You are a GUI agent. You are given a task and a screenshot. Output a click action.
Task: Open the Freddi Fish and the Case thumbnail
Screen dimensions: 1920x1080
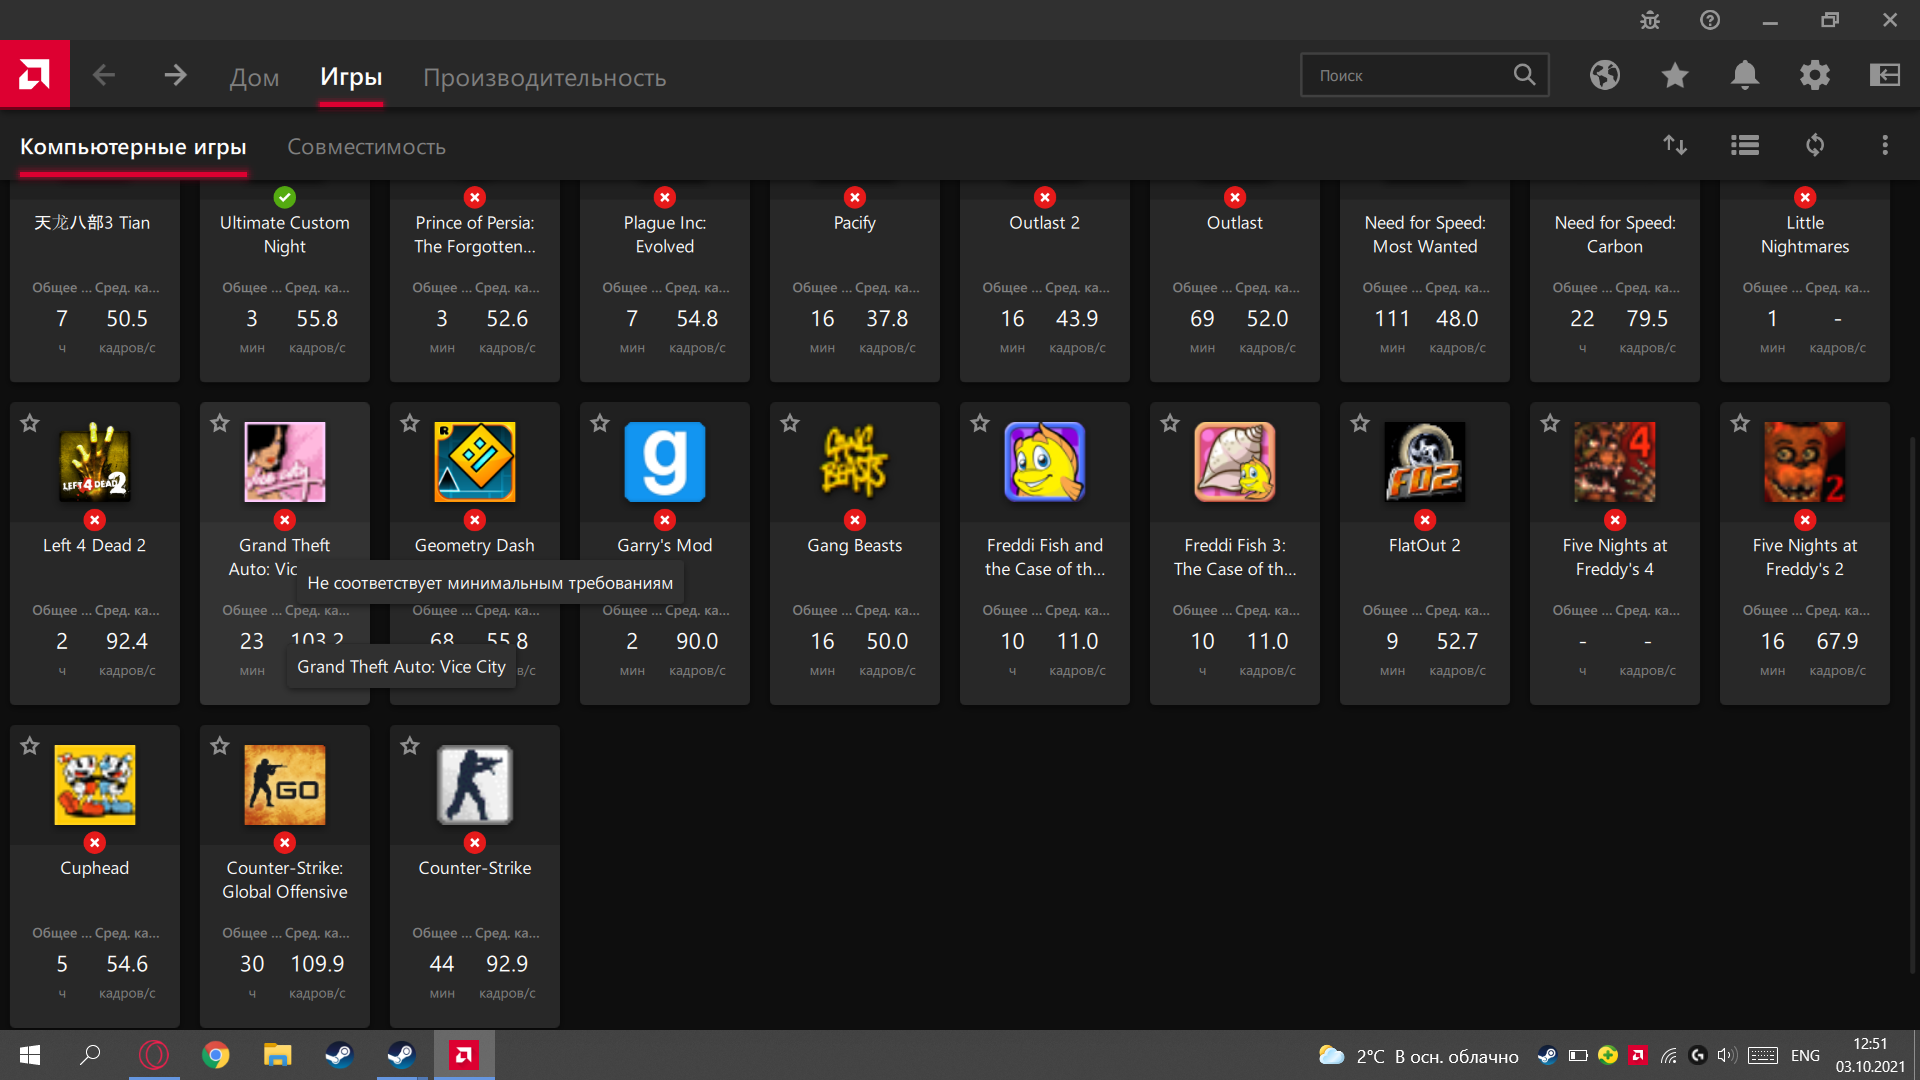point(1045,462)
